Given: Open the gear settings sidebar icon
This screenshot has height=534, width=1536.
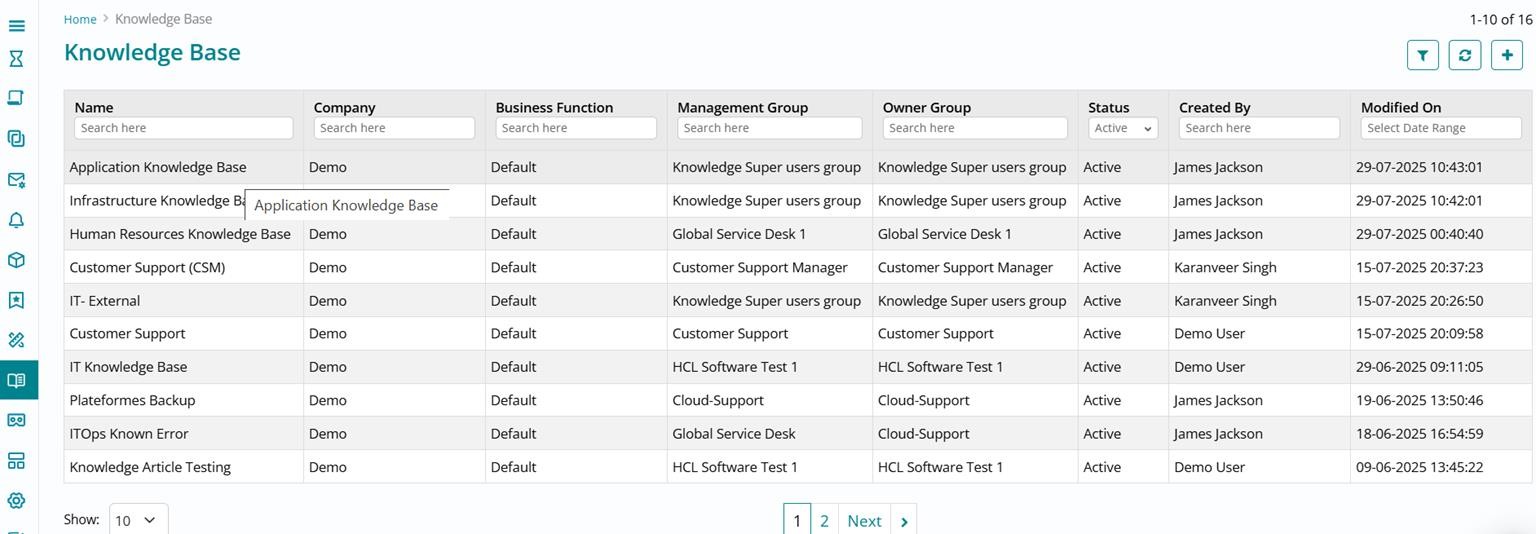Looking at the screenshot, I should pyautogui.click(x=16, y=500).
